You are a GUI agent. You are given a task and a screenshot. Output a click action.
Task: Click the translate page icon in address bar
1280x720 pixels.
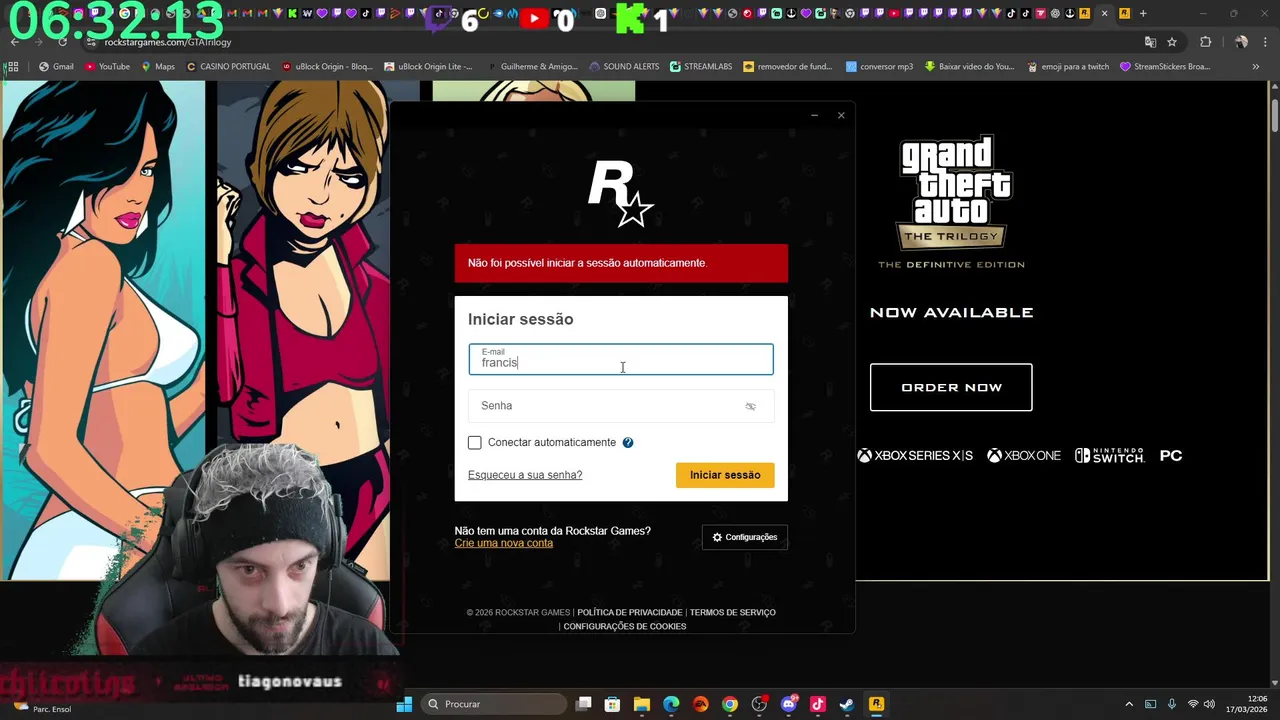coord(1150,42)
